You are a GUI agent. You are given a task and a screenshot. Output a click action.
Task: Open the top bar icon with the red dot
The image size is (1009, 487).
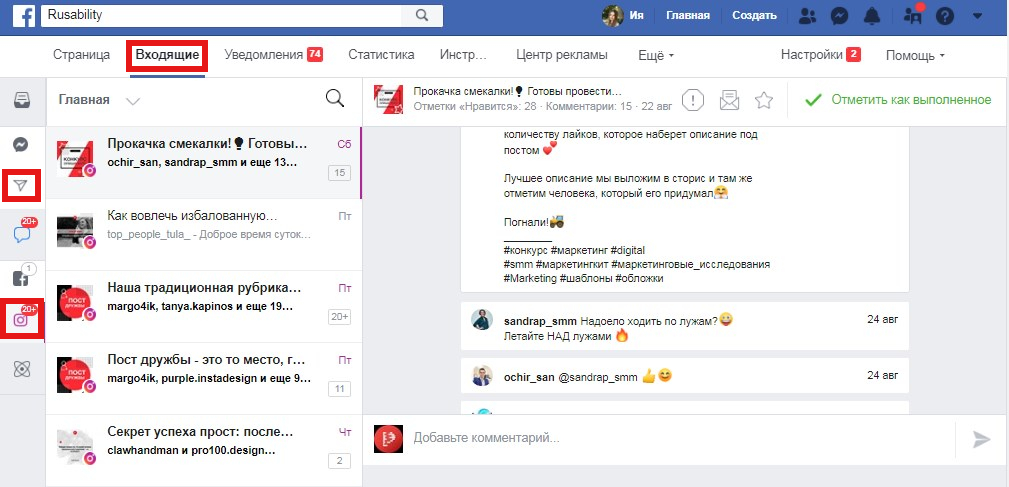tap(913, 15)
